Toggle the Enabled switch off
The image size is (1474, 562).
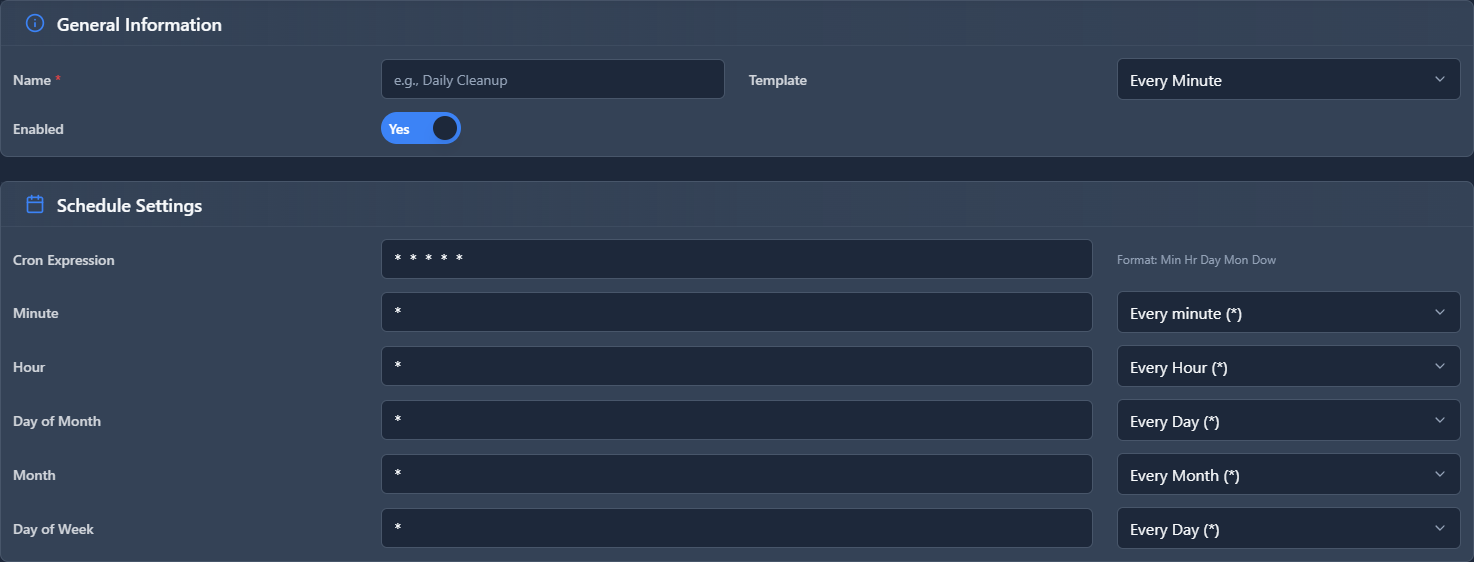(x=420, y=129)
